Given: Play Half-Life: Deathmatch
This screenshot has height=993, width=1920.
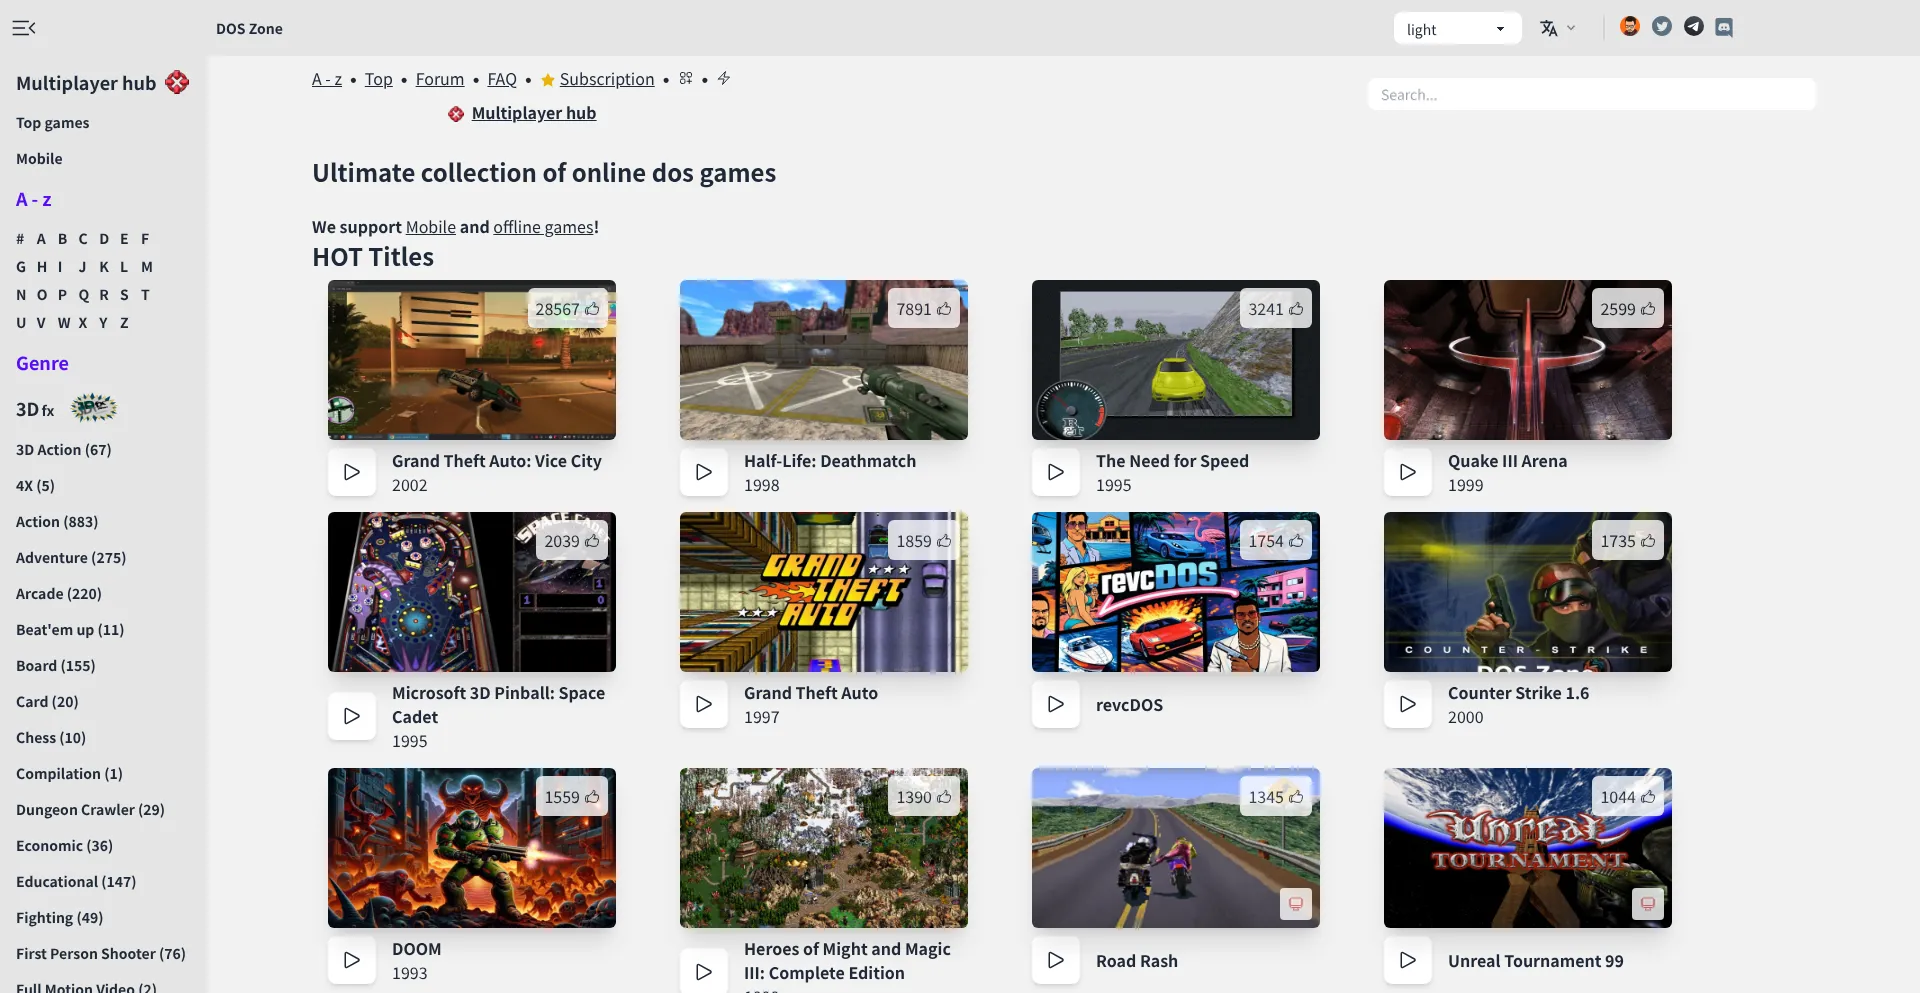Looking at the screenshot, I should click(x=704, y=472).
